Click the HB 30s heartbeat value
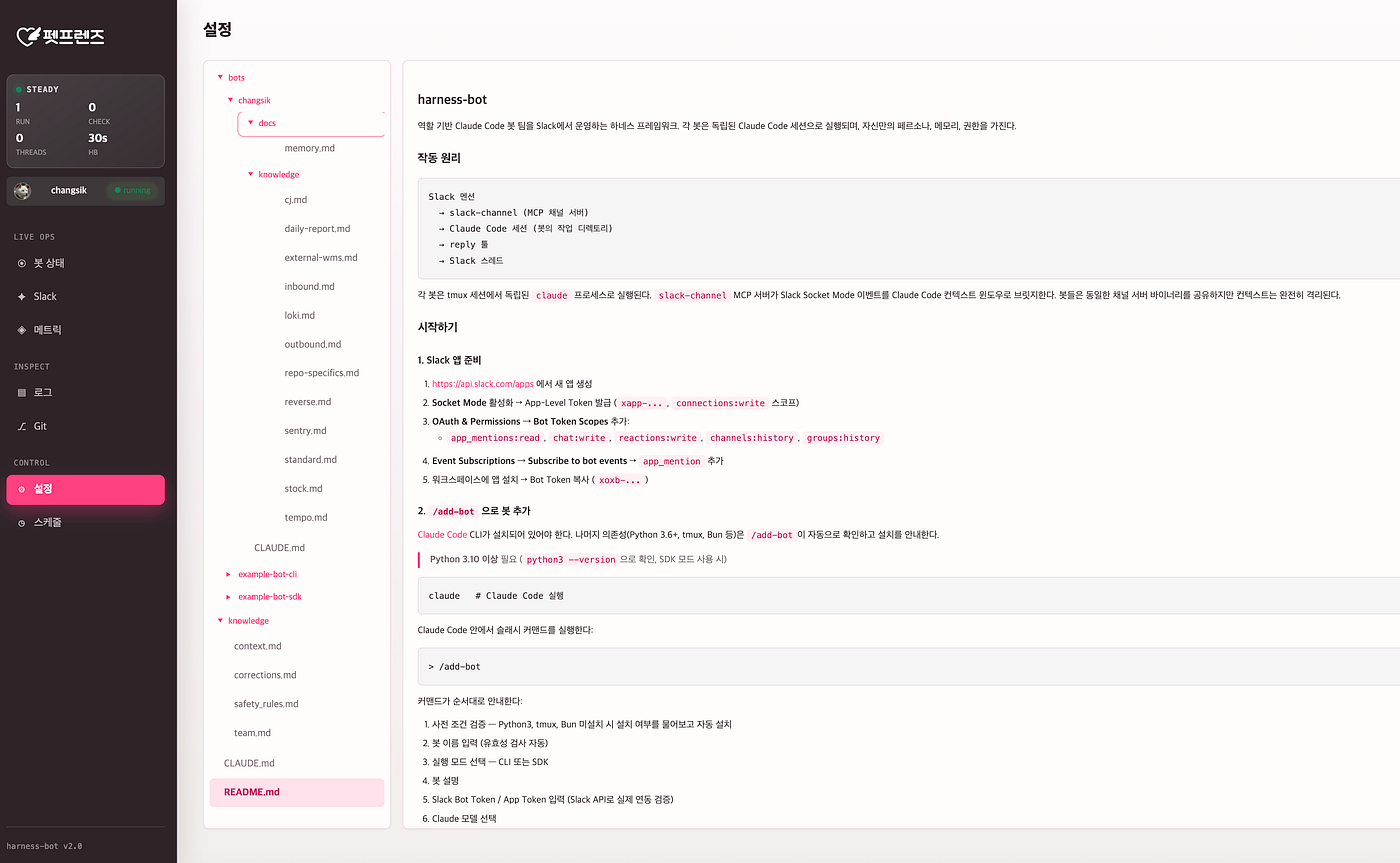The width and height of the screenshot is (1400, 863). (x=98, y=138)
